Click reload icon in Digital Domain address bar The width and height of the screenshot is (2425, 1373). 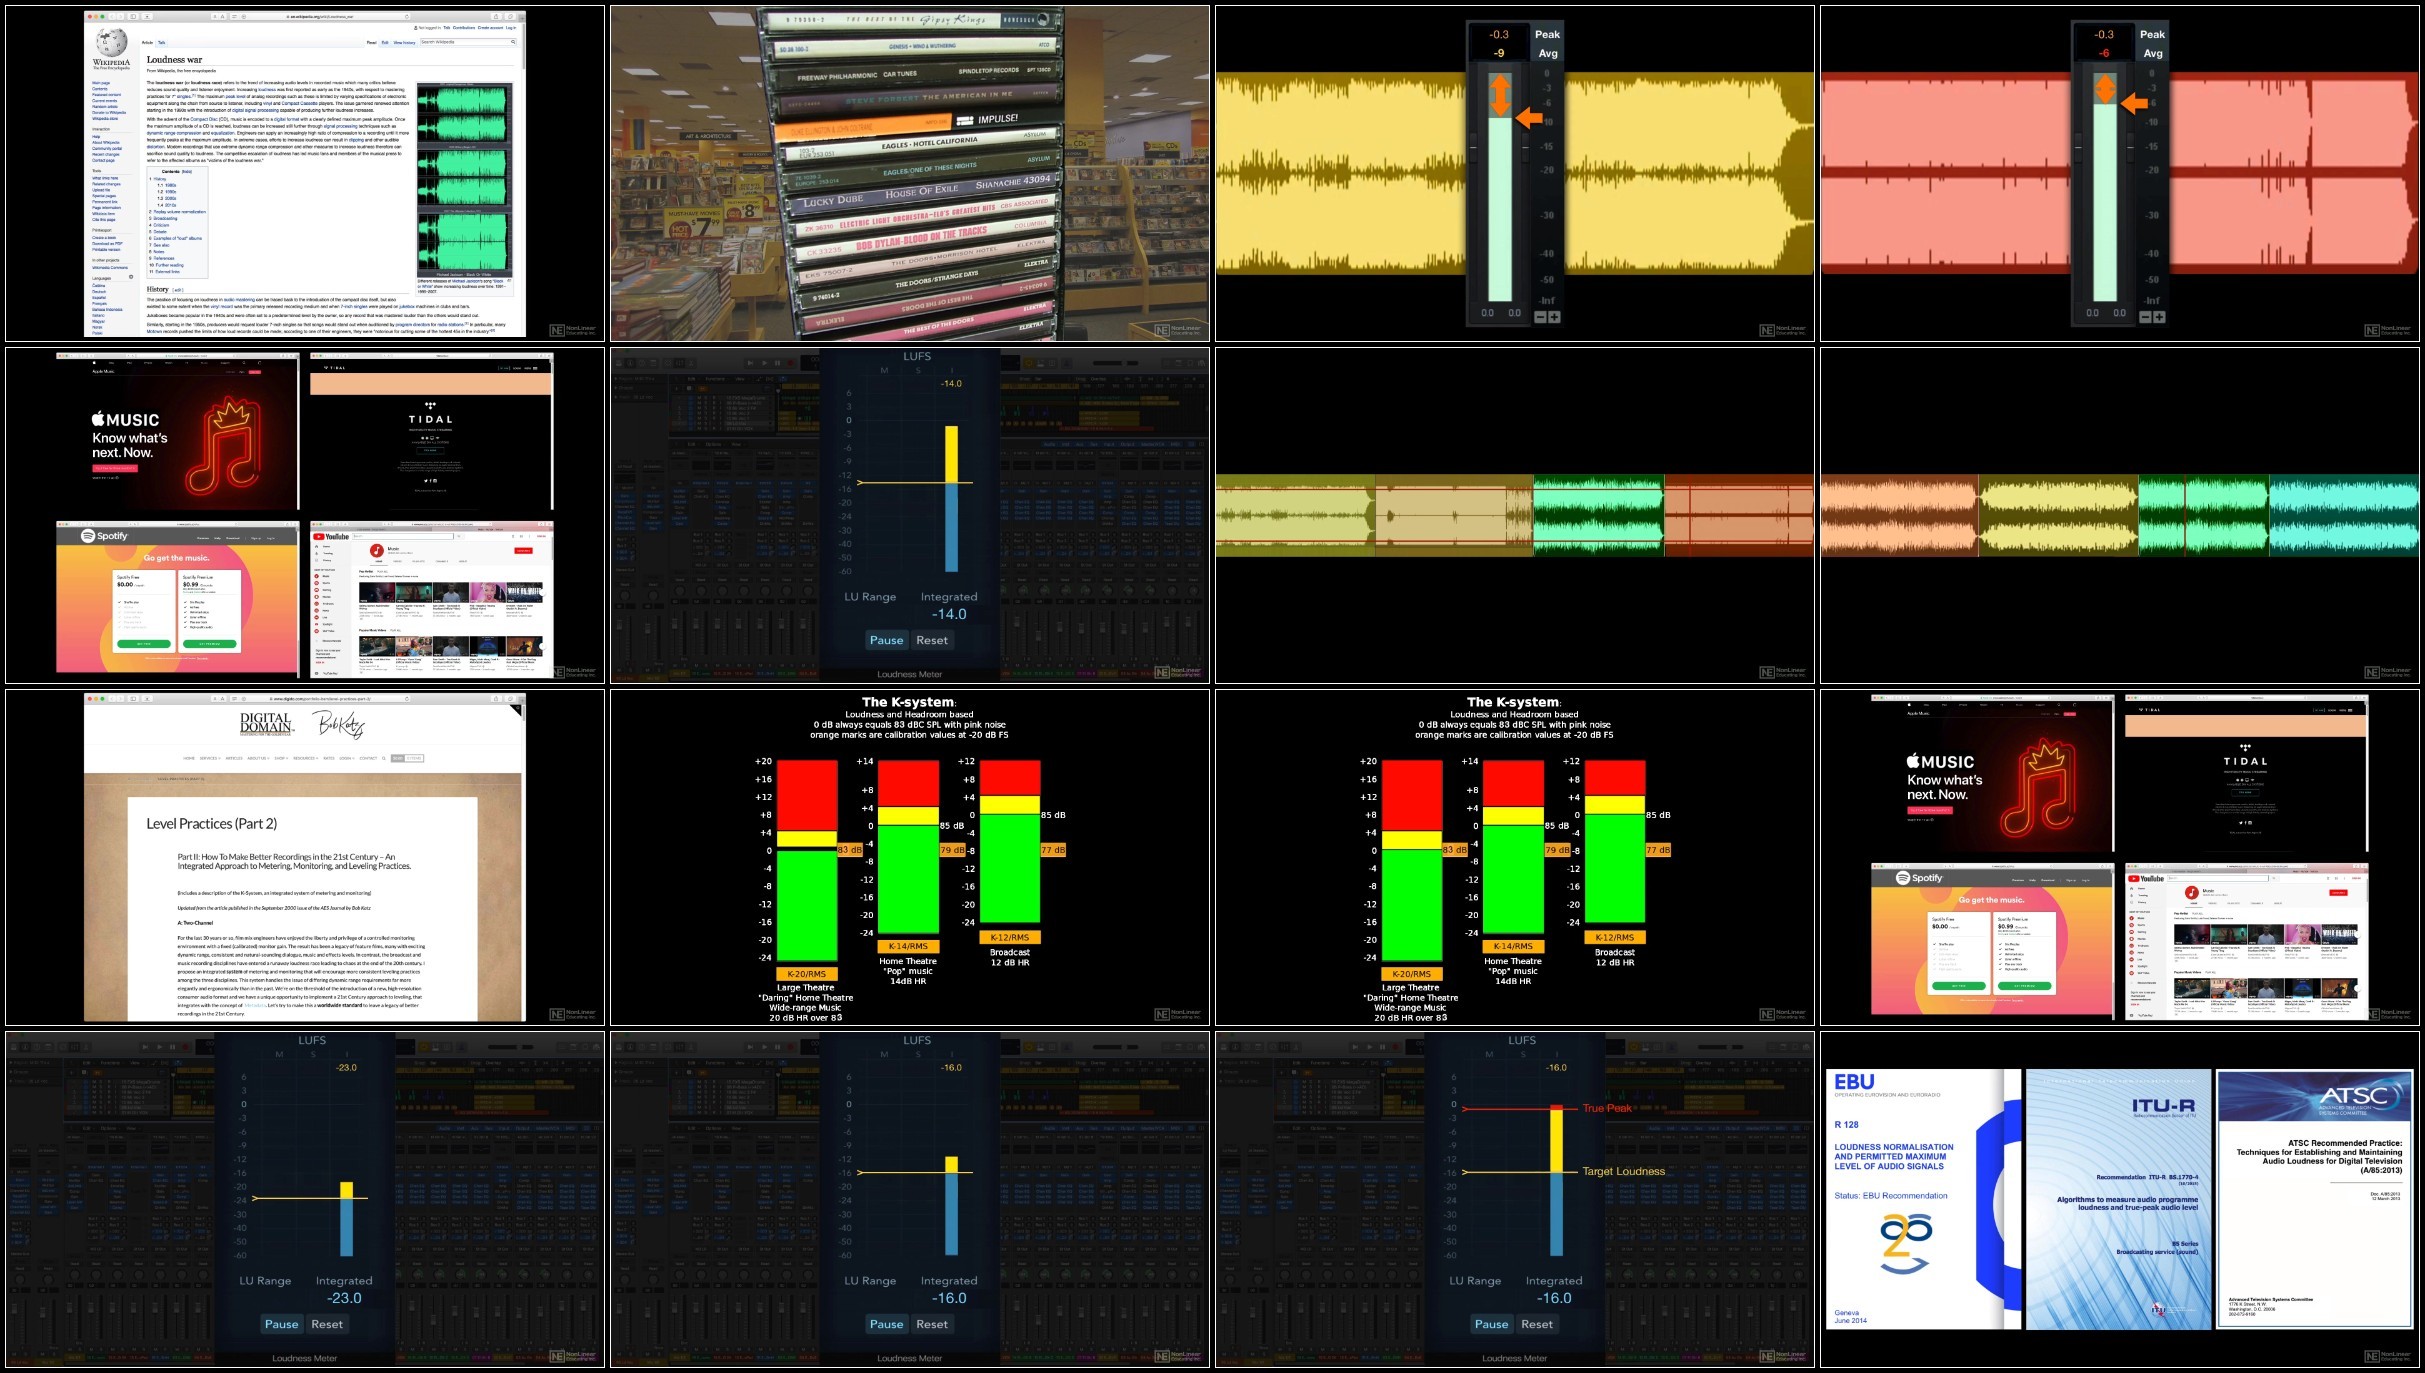407,699
